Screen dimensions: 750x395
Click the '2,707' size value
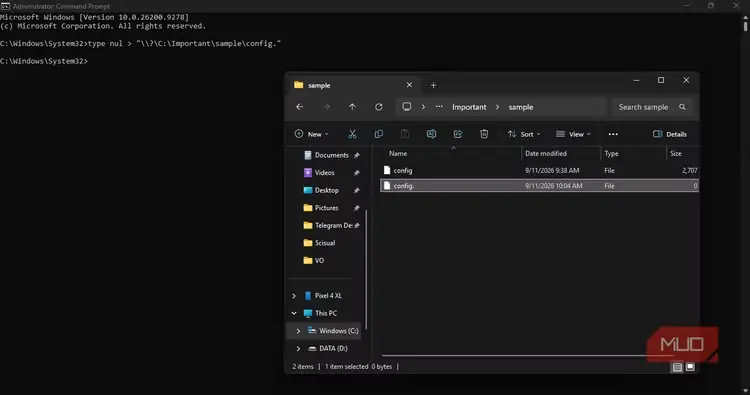pos(690,170)
